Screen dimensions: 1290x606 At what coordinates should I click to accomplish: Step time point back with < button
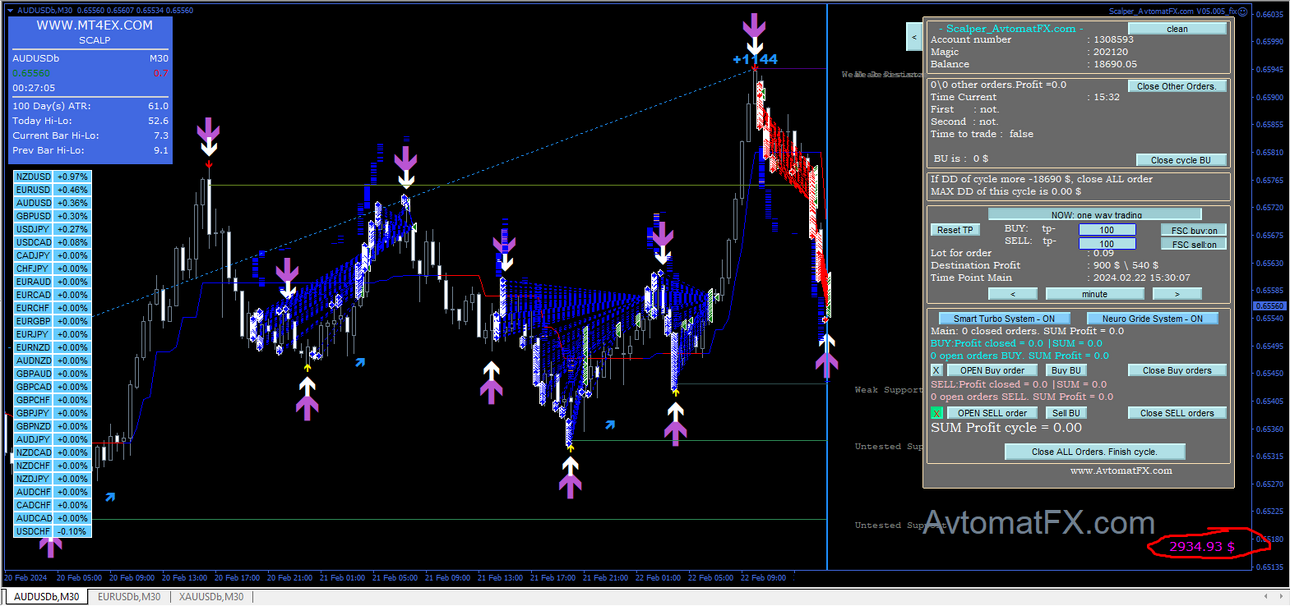(1013, 294)
